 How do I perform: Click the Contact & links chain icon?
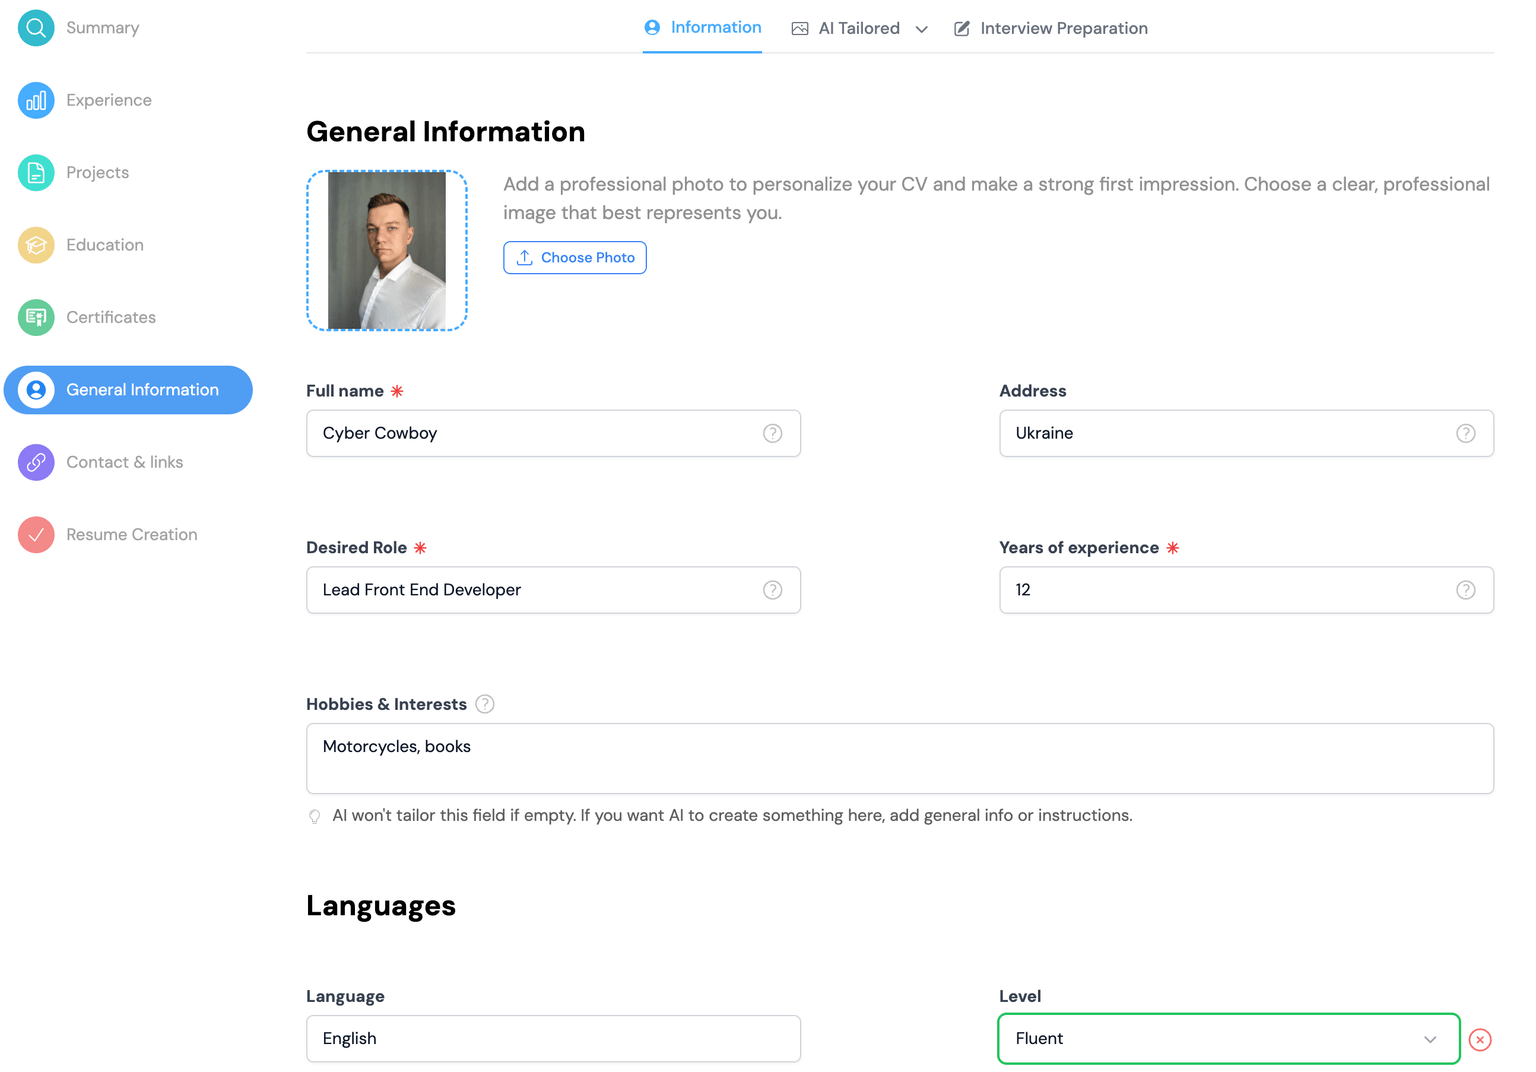[x=36, y=462]
